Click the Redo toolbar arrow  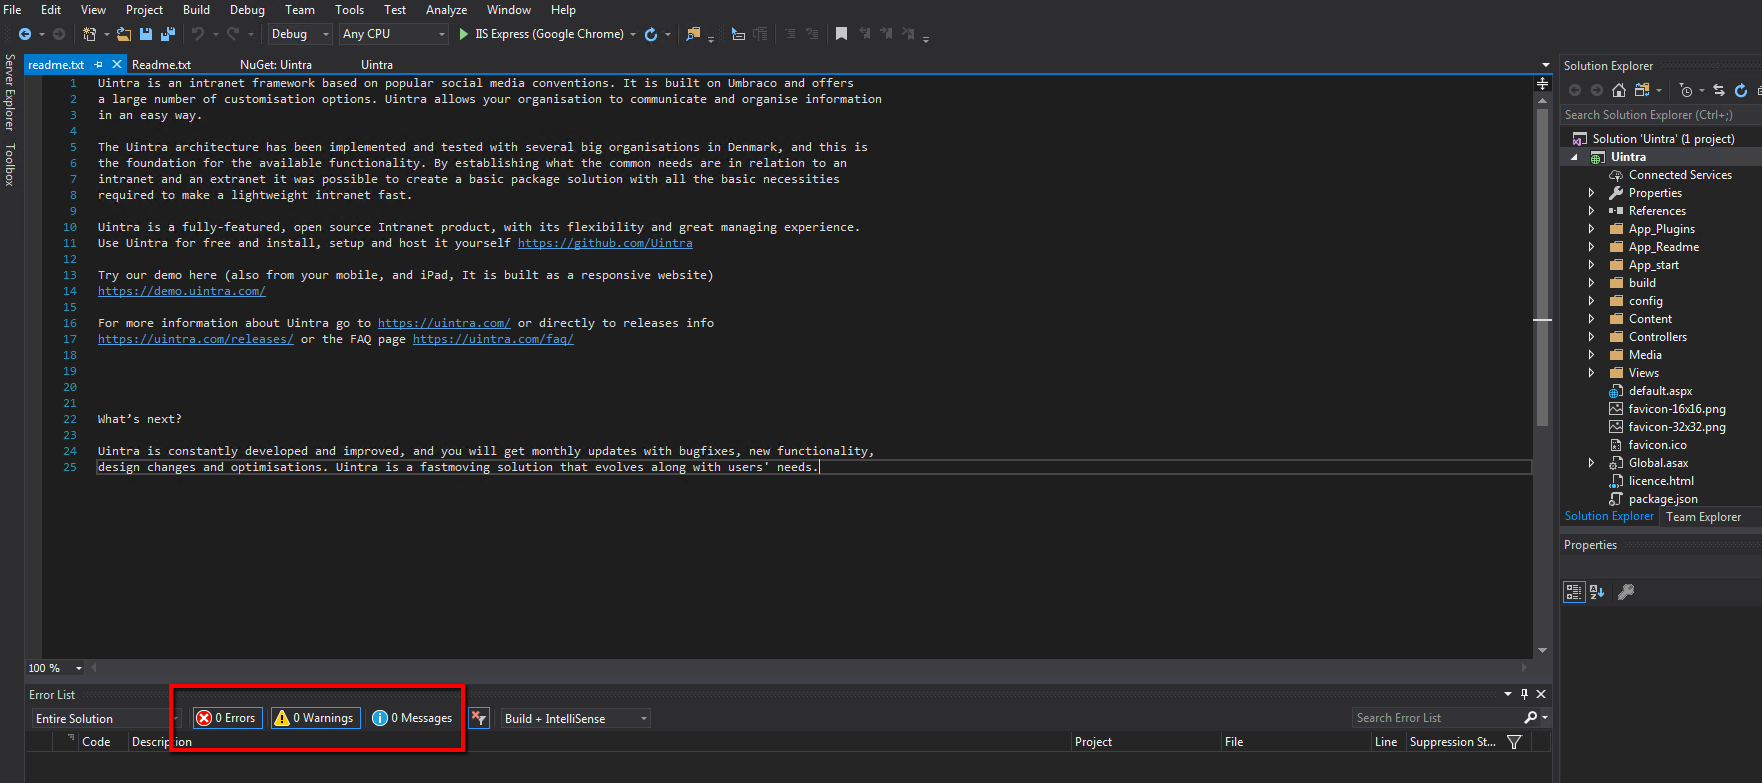(x=233, y=34)
